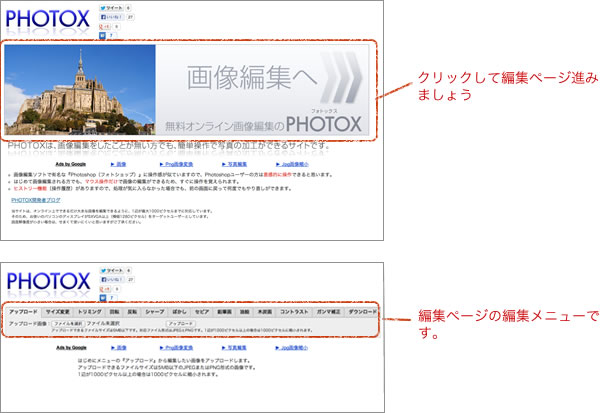Click the Mont Saint-Michel photo in banner
The height and width of the screenshot is (413, 607).
[x=80, y=90]
